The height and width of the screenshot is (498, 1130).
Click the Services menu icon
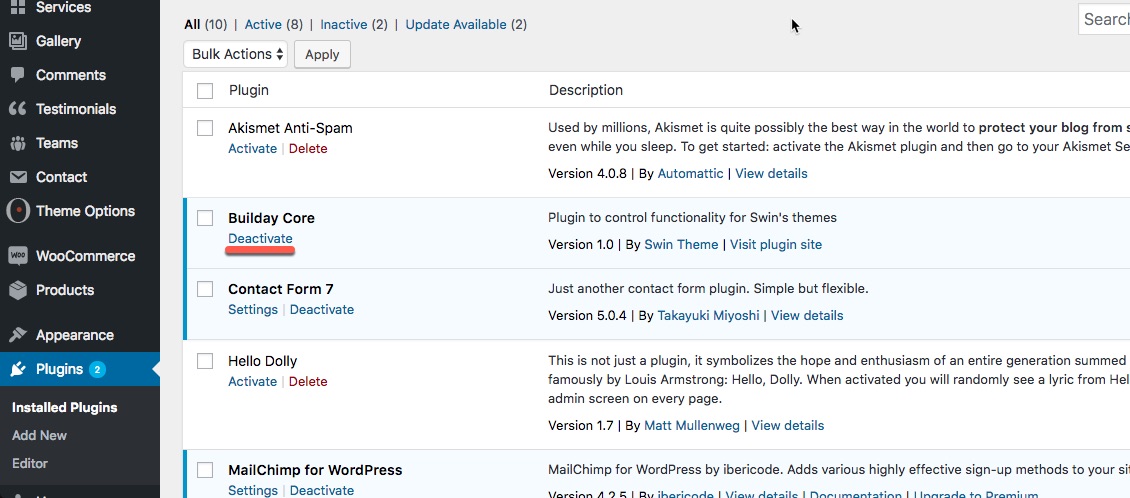pos(17,7)
